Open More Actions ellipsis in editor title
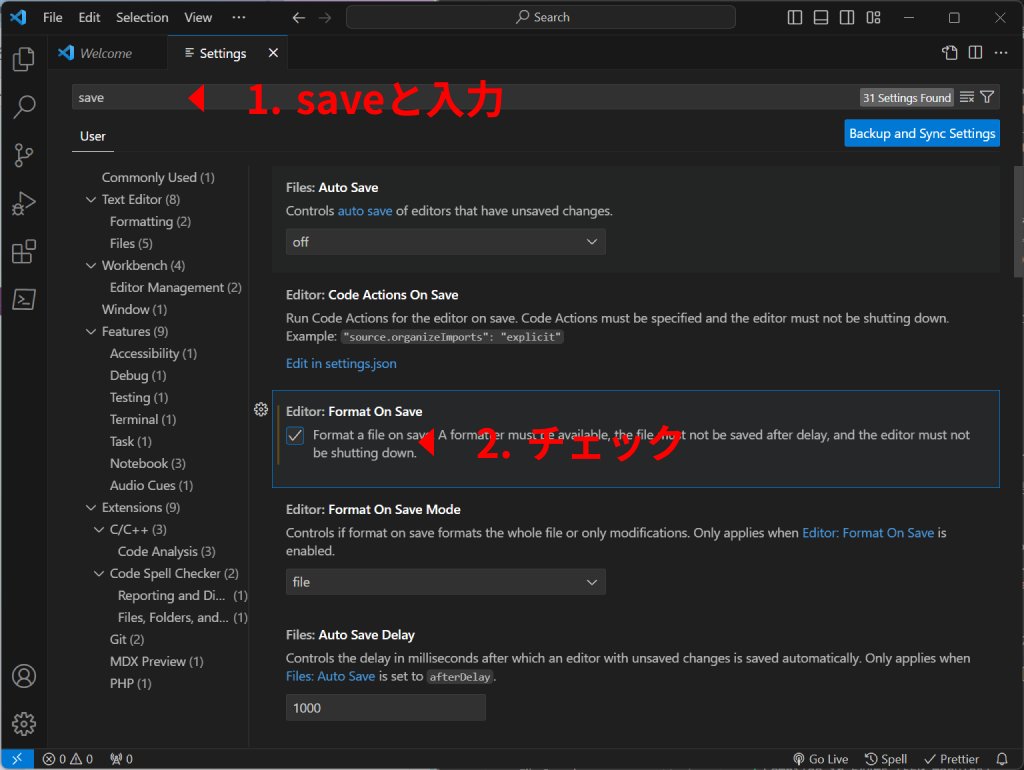The width and height of the screenshot is (1024, 770). [1000, 53]
